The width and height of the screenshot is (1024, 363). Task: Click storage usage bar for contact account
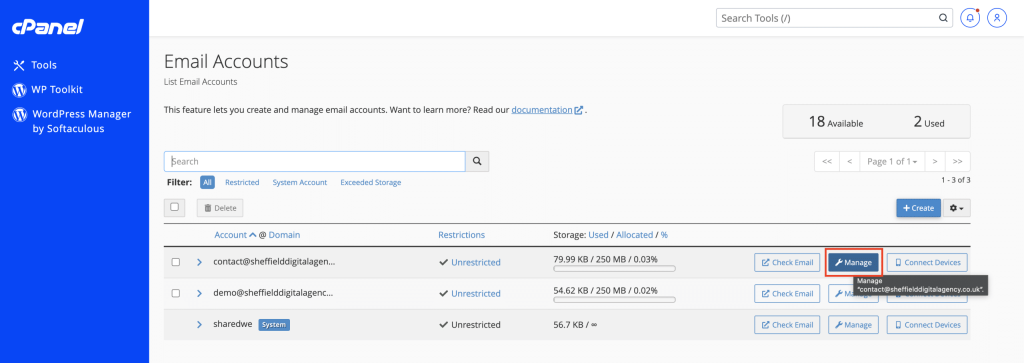[x=615, y=269]
